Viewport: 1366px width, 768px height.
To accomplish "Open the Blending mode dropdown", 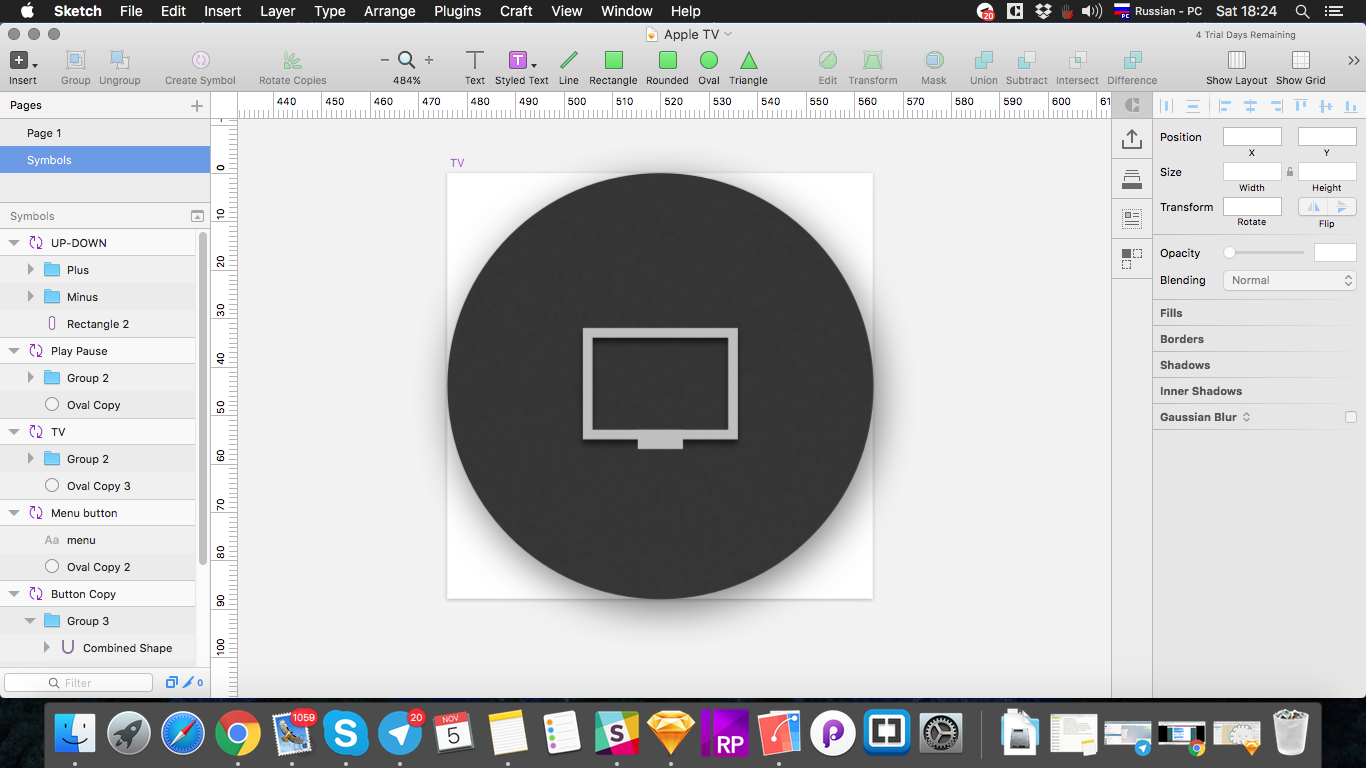I will click(1290, 281).
